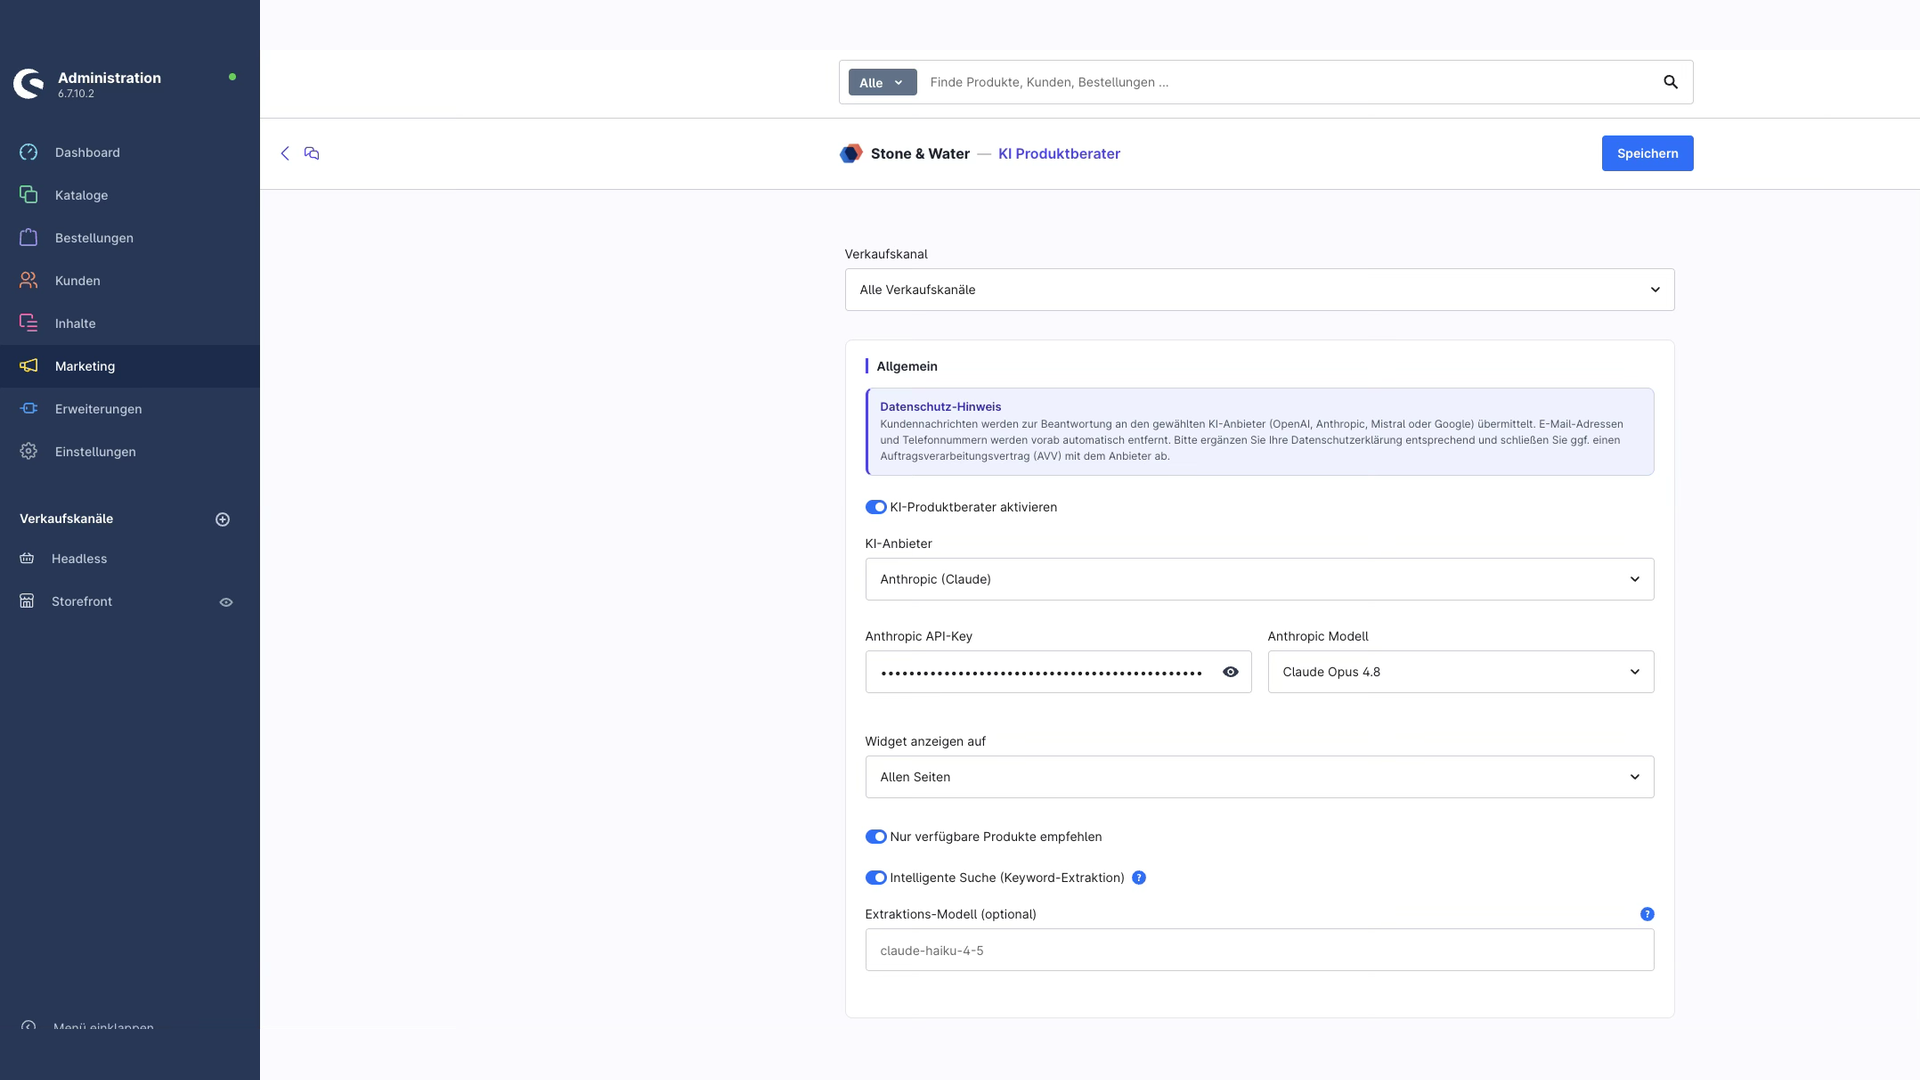Reveal the Anthropic API key with eye icon
Image resolution: width=1920 pixels, height=1080 pixels.
[x=1230, y=672]
